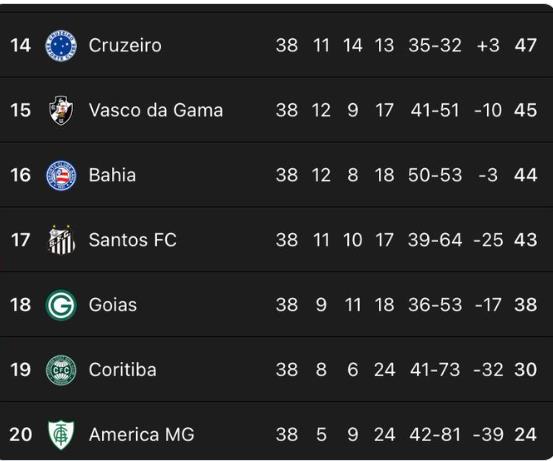Screen dimensions: 553x461
Task: Select Coritiba's 30 points value
Action: pyautogui.click(x=525, y=370)
